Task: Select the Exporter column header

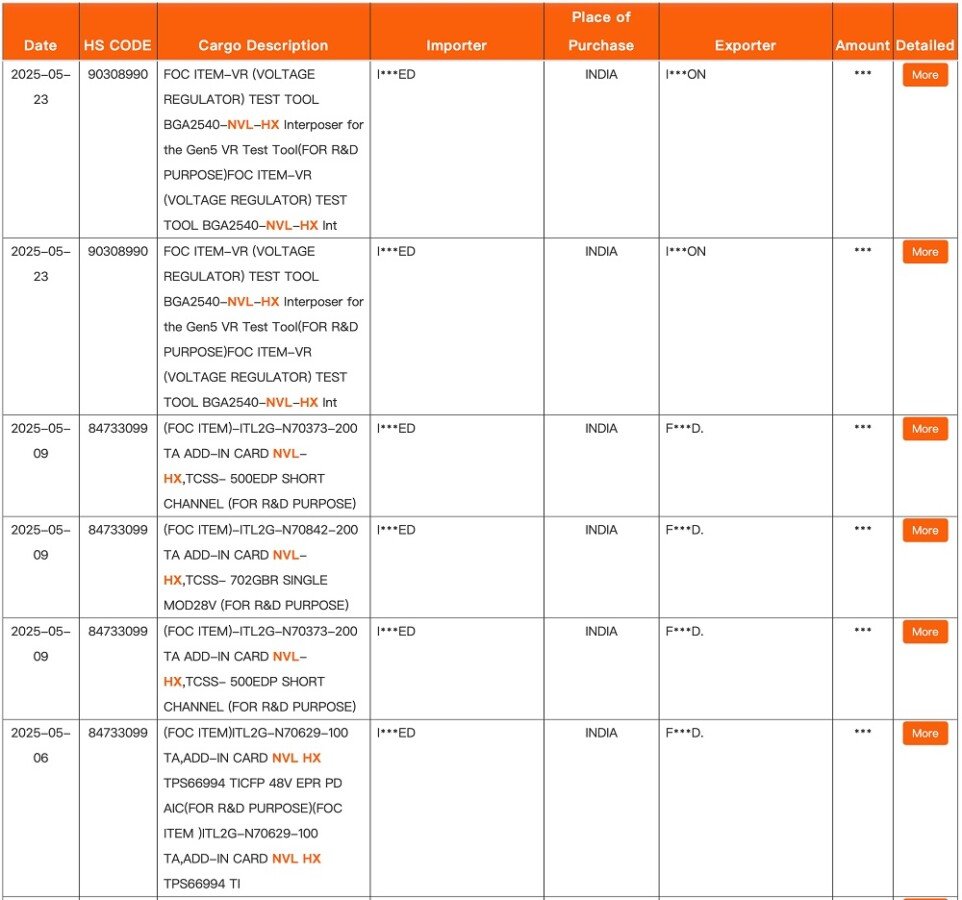Action: pyautogui.click(x=745, y=45)
